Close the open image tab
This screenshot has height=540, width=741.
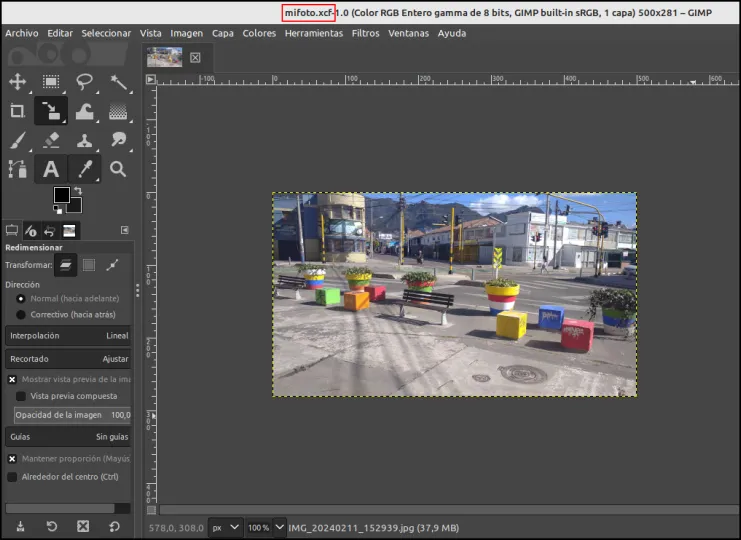coord(195,58)
